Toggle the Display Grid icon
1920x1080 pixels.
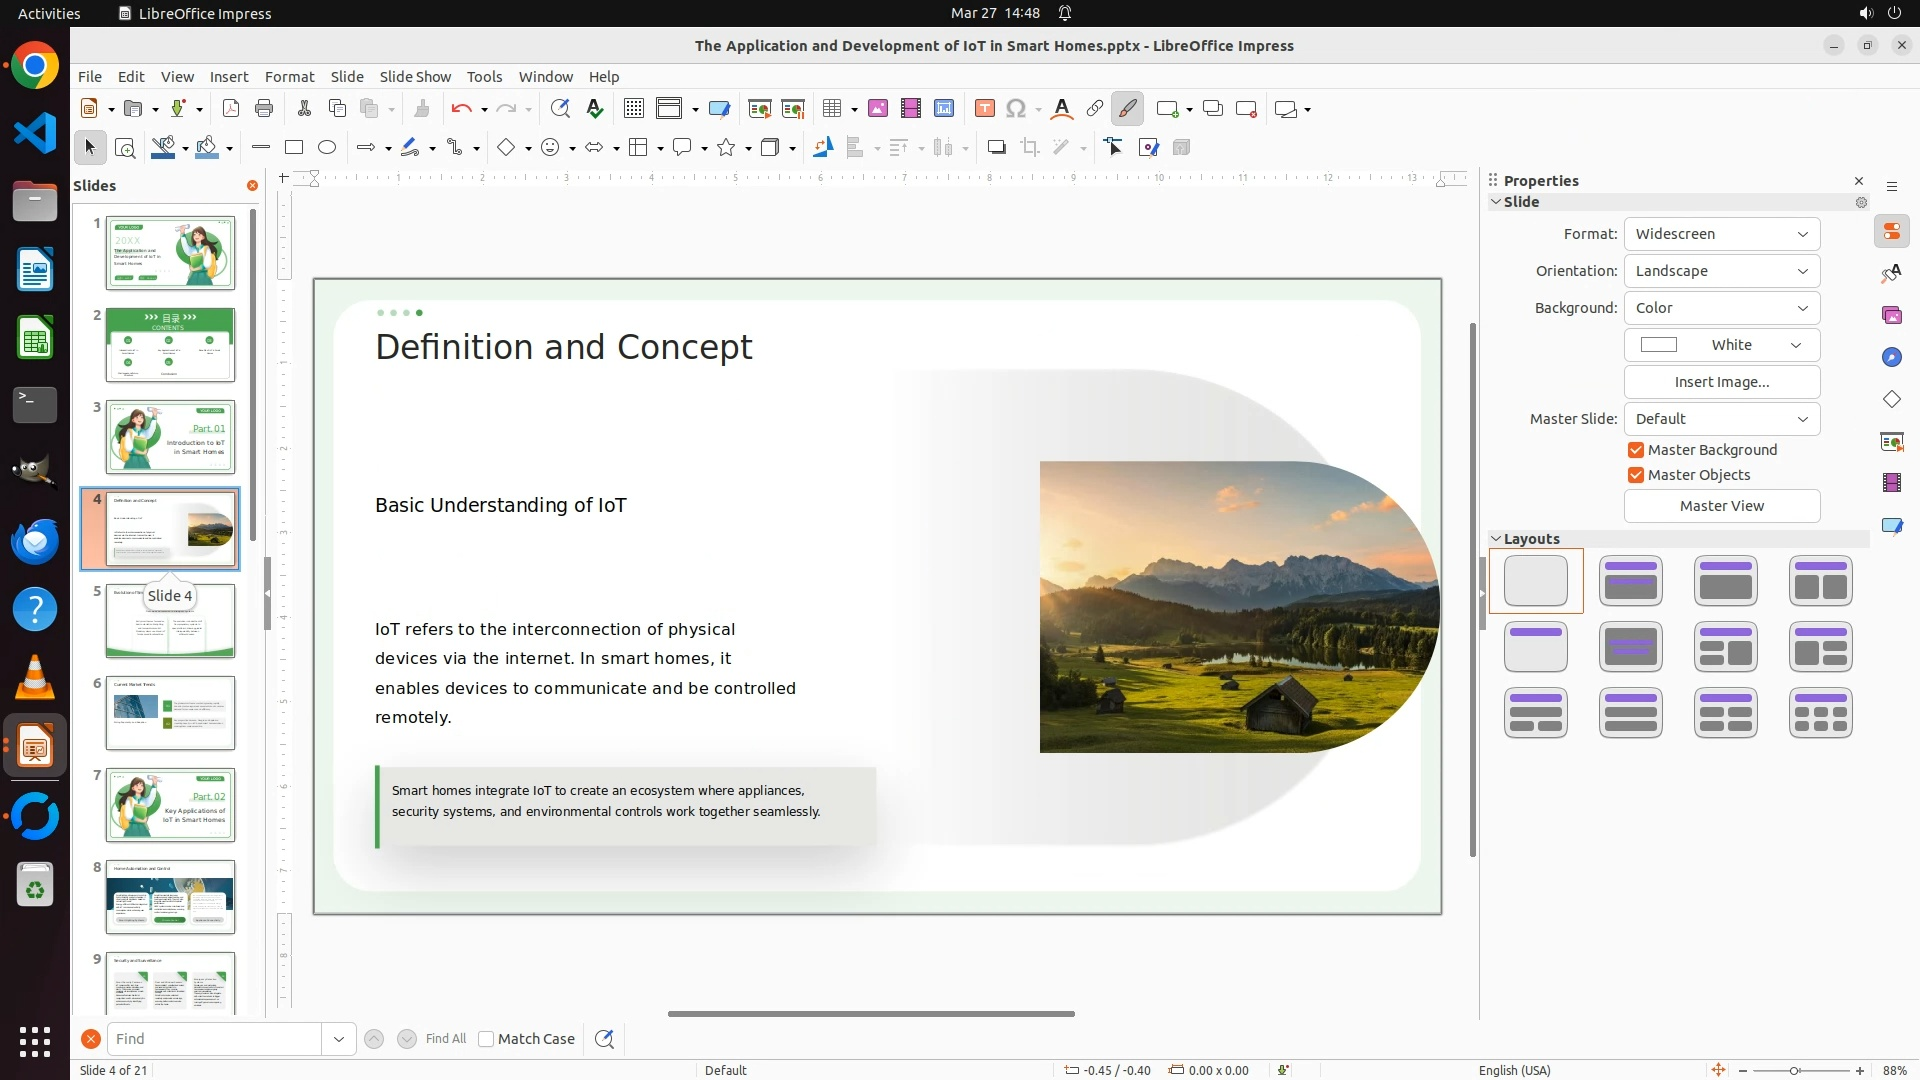(633, 109)
